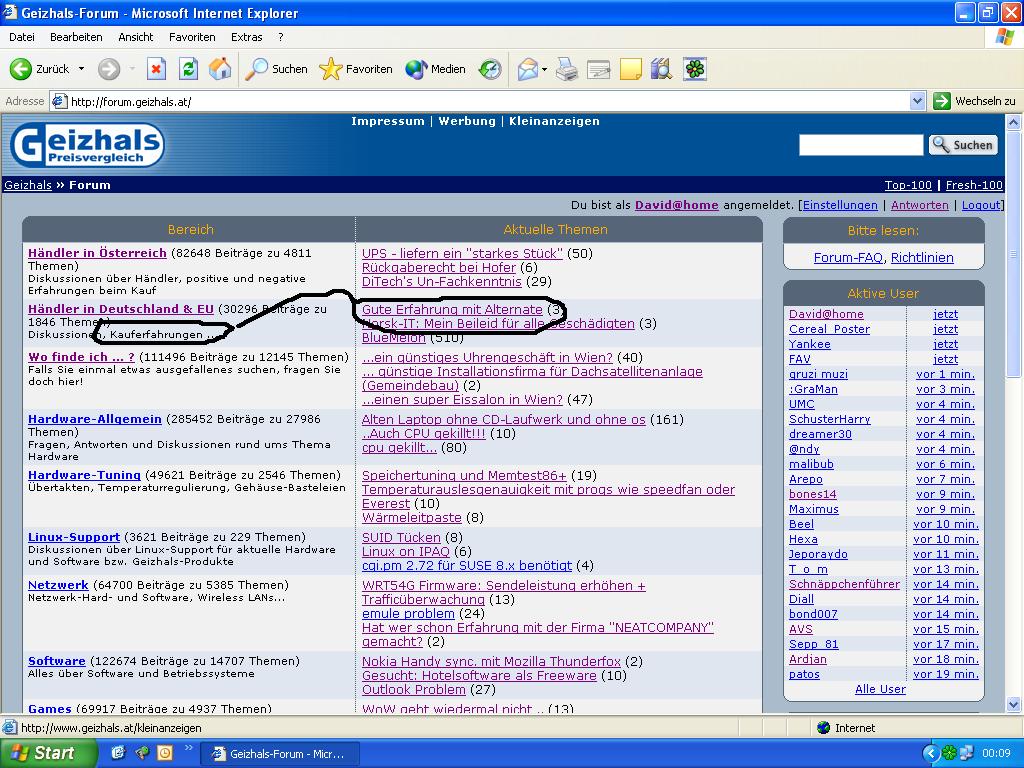Click the Suchen button next to search box
The width and height of the screenshot is (1024, 768).
coord(963,145)
